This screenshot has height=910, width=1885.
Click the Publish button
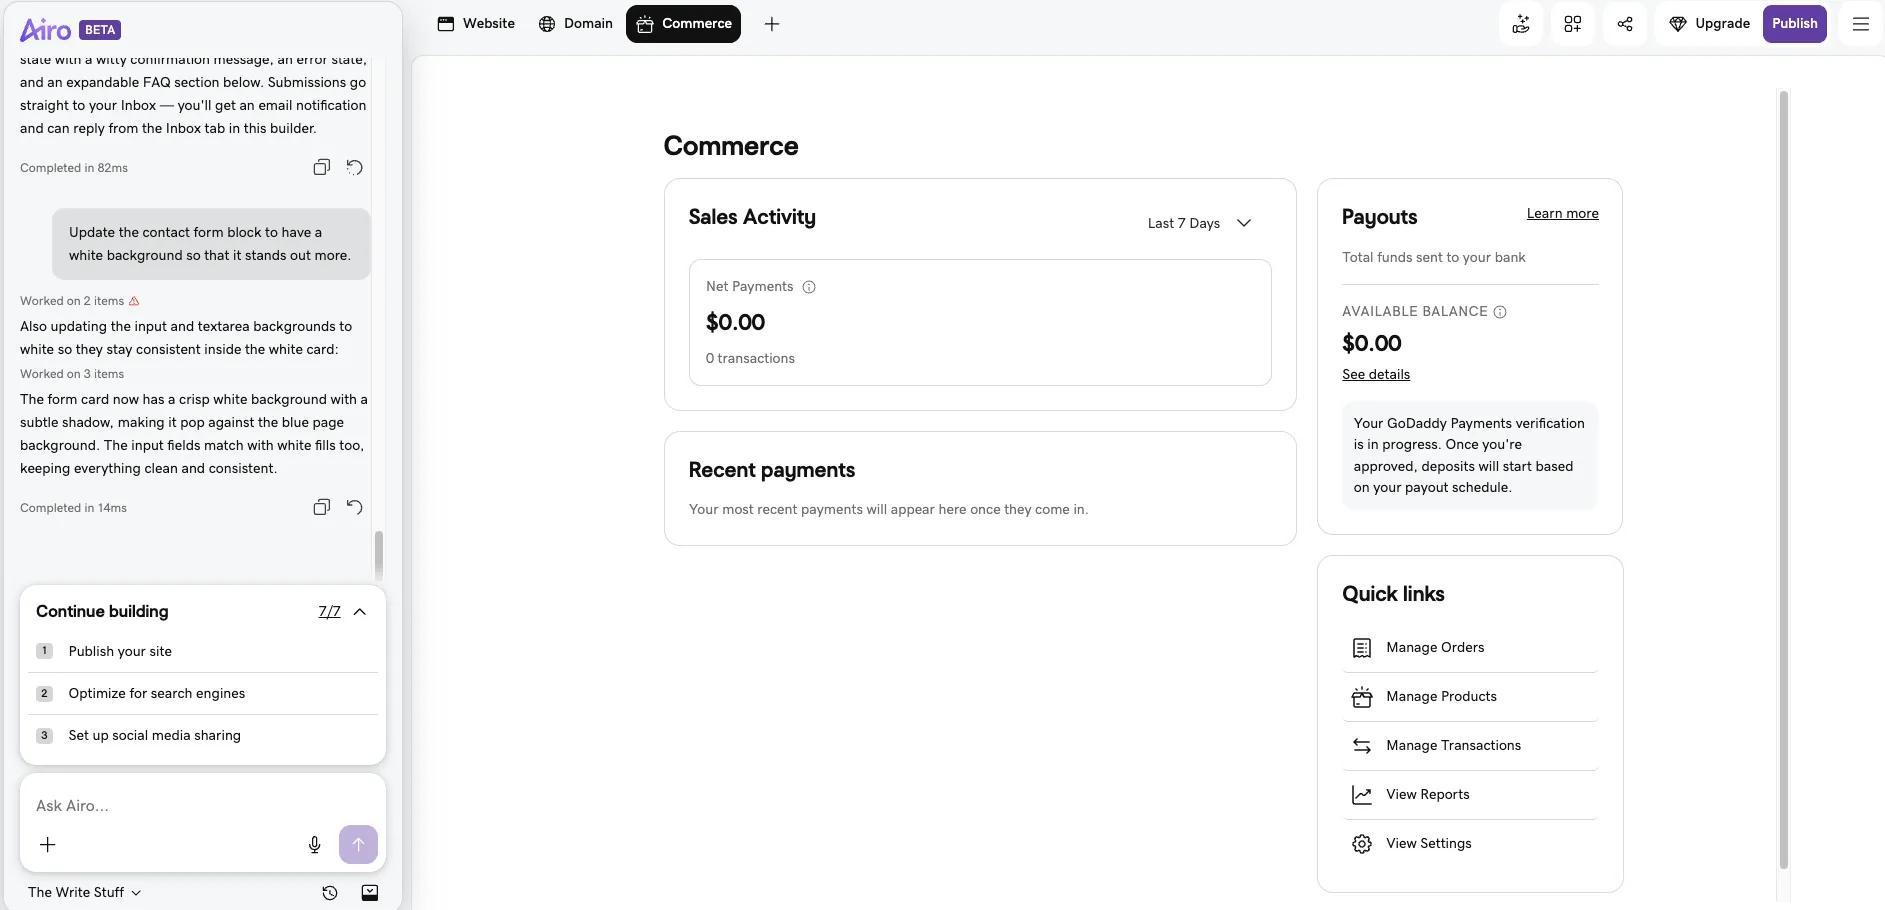pos(1794,24)
